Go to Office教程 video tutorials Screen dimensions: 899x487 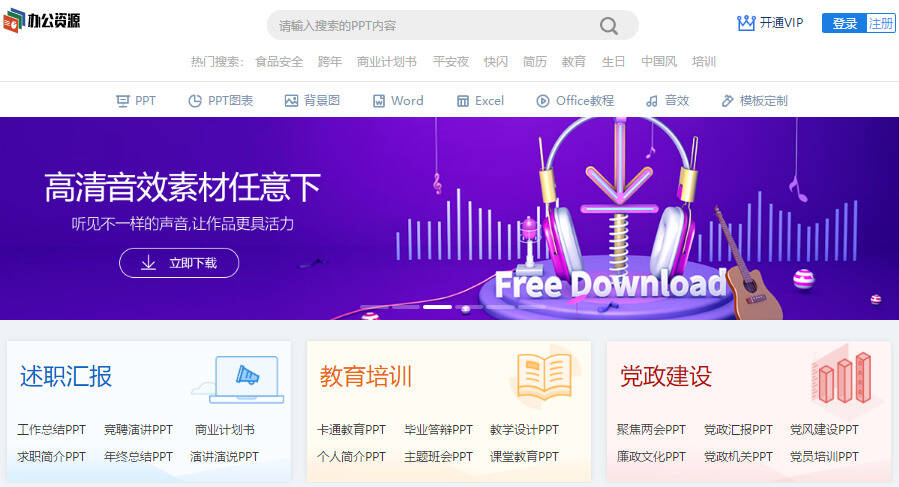pyautogui.click(x=575, y=101)
